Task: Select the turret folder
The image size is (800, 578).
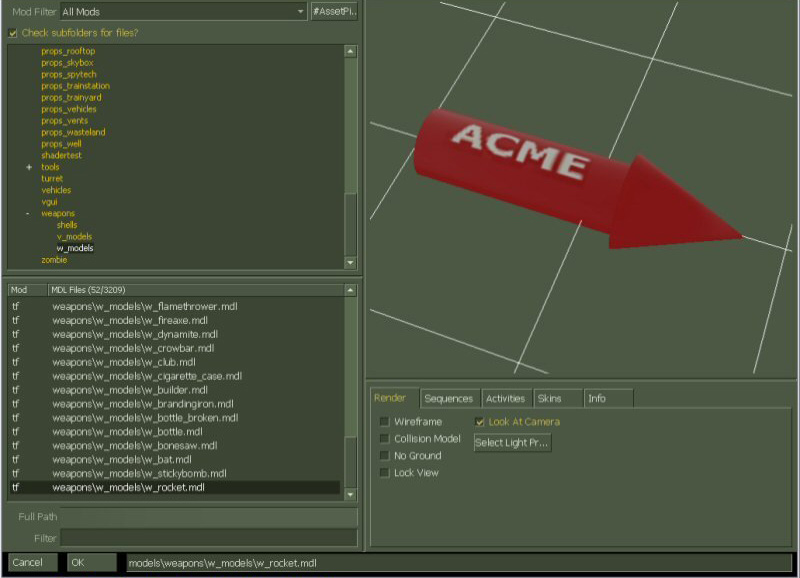Action: pos(52,179)
